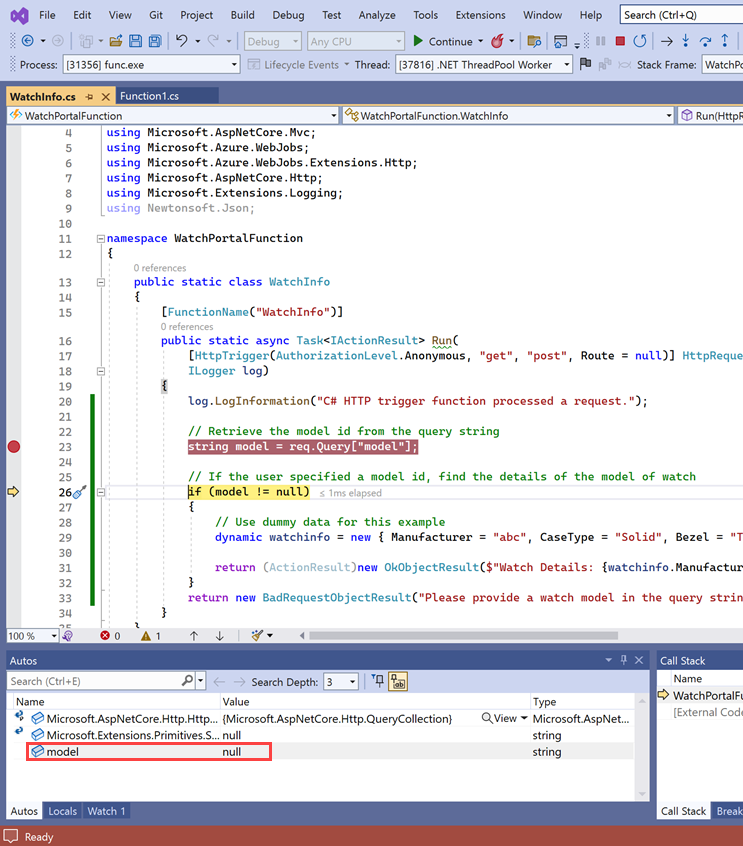Click in the Autos search field
The width and height of the screenshot is (743, 846).
pos(95,681)
